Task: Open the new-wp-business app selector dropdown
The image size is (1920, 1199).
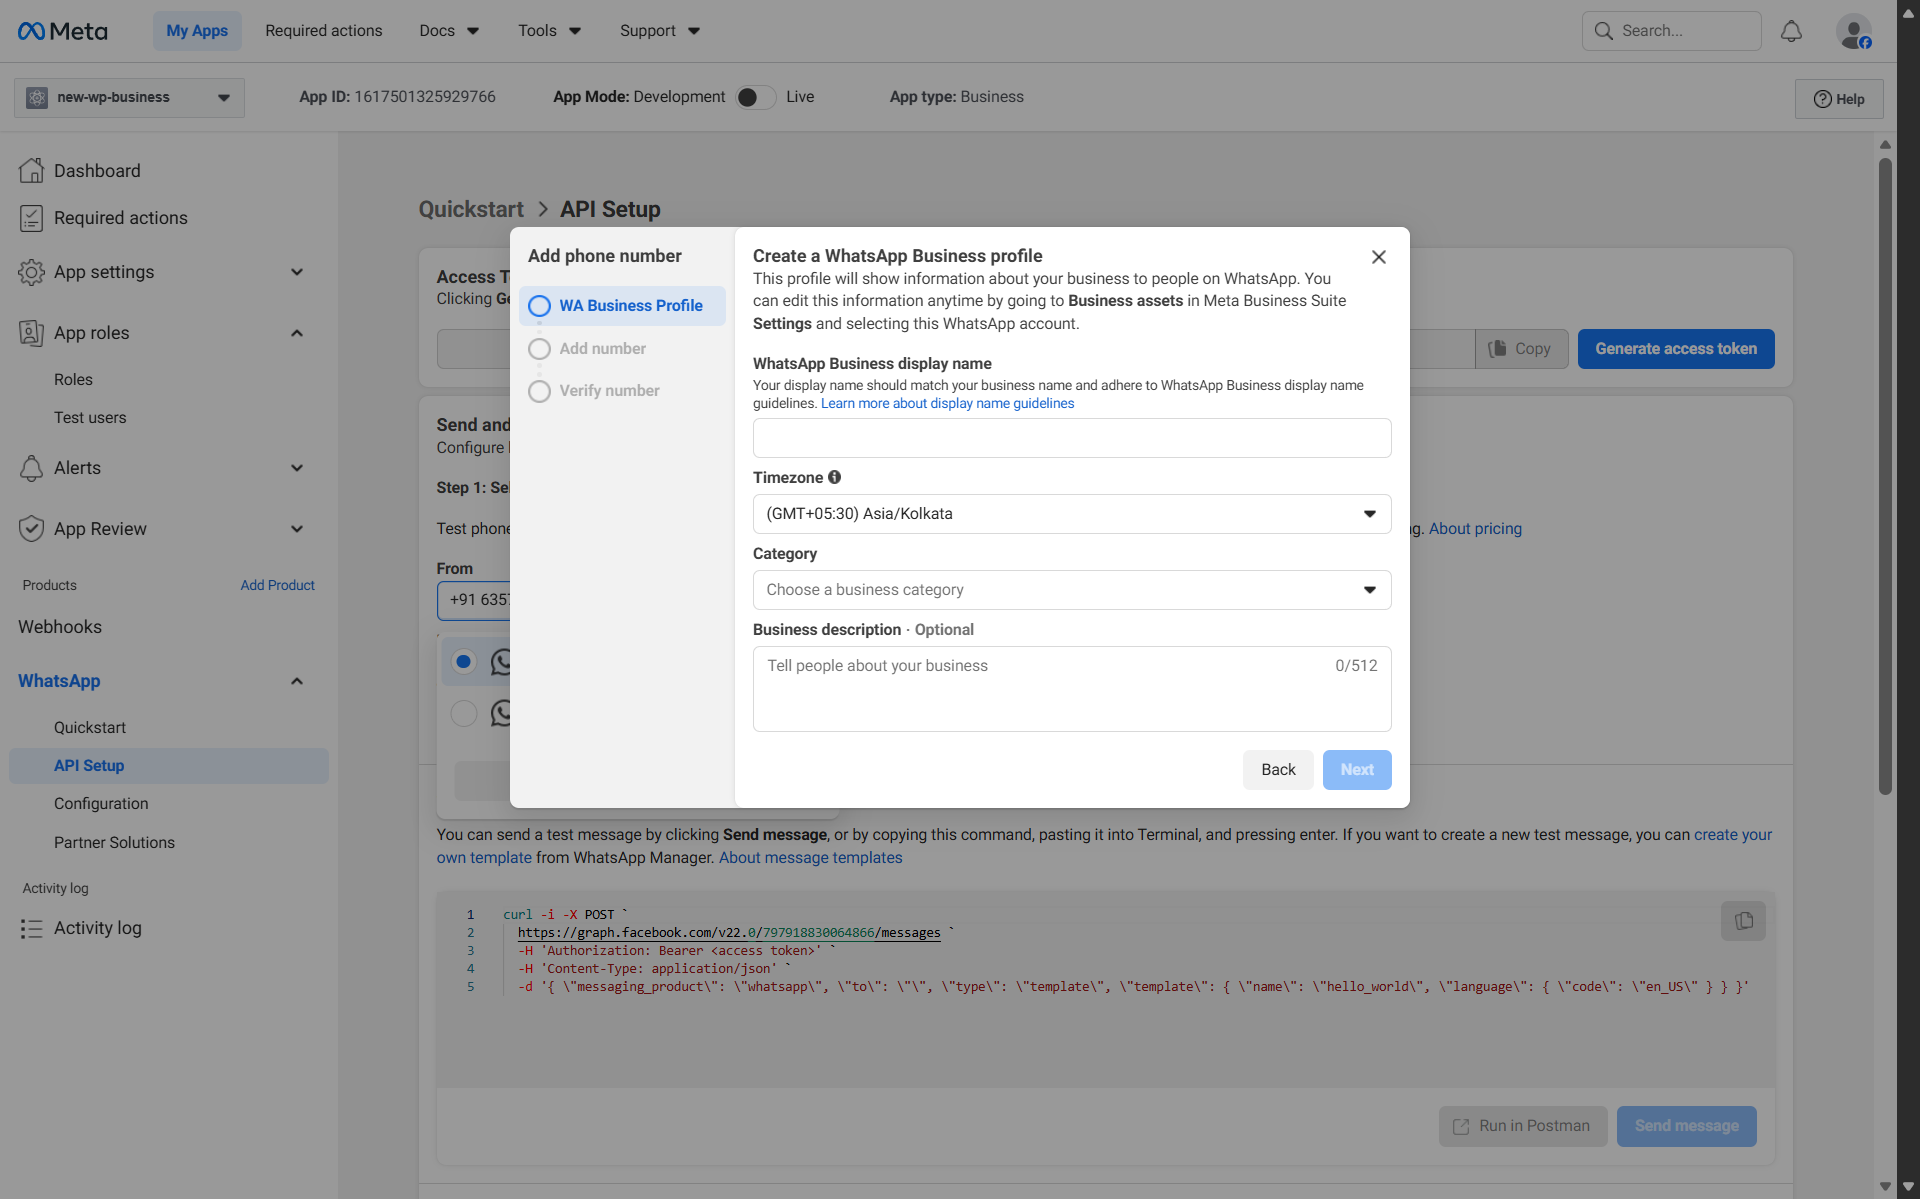Action: tap(129, 97)
